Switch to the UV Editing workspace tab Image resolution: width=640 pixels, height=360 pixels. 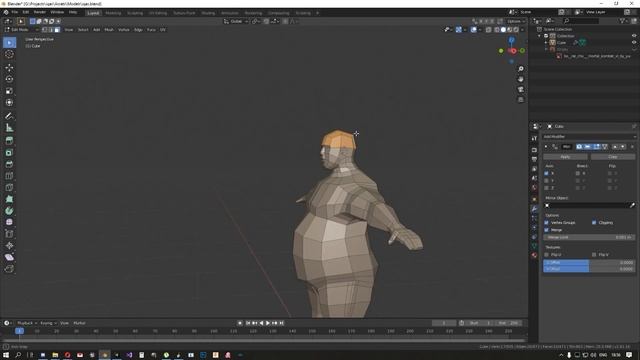[158, 13]
